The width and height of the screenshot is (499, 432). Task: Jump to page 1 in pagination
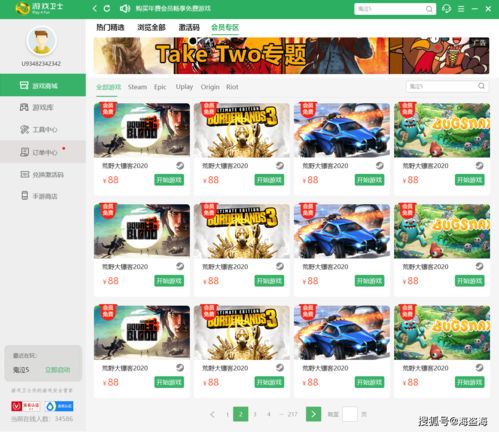point(227,414)
